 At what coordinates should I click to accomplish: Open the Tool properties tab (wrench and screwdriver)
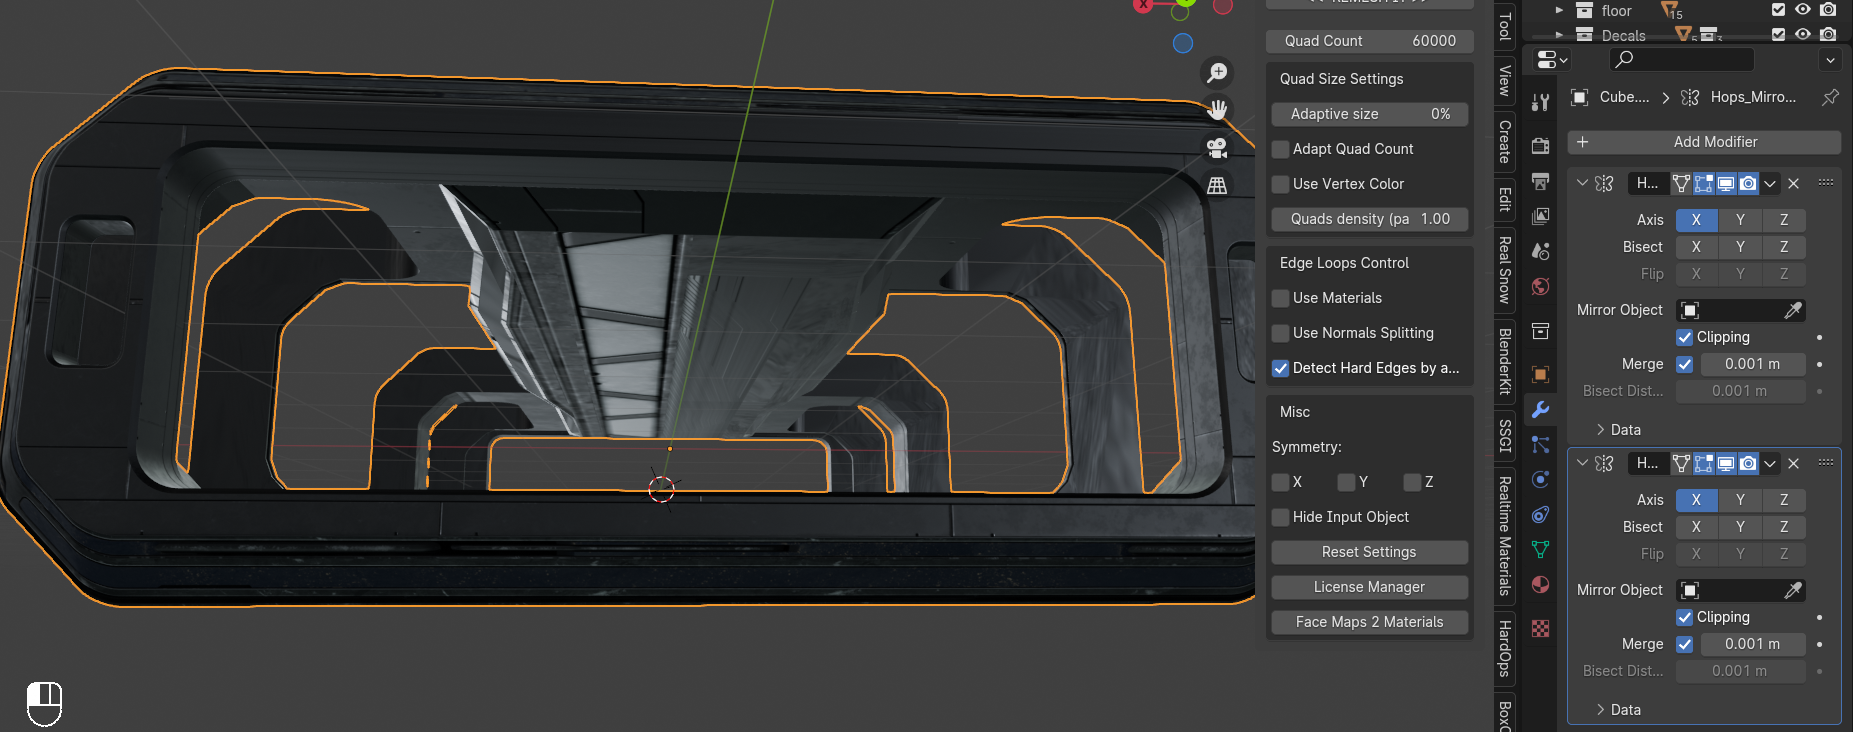pos(1540,102)
